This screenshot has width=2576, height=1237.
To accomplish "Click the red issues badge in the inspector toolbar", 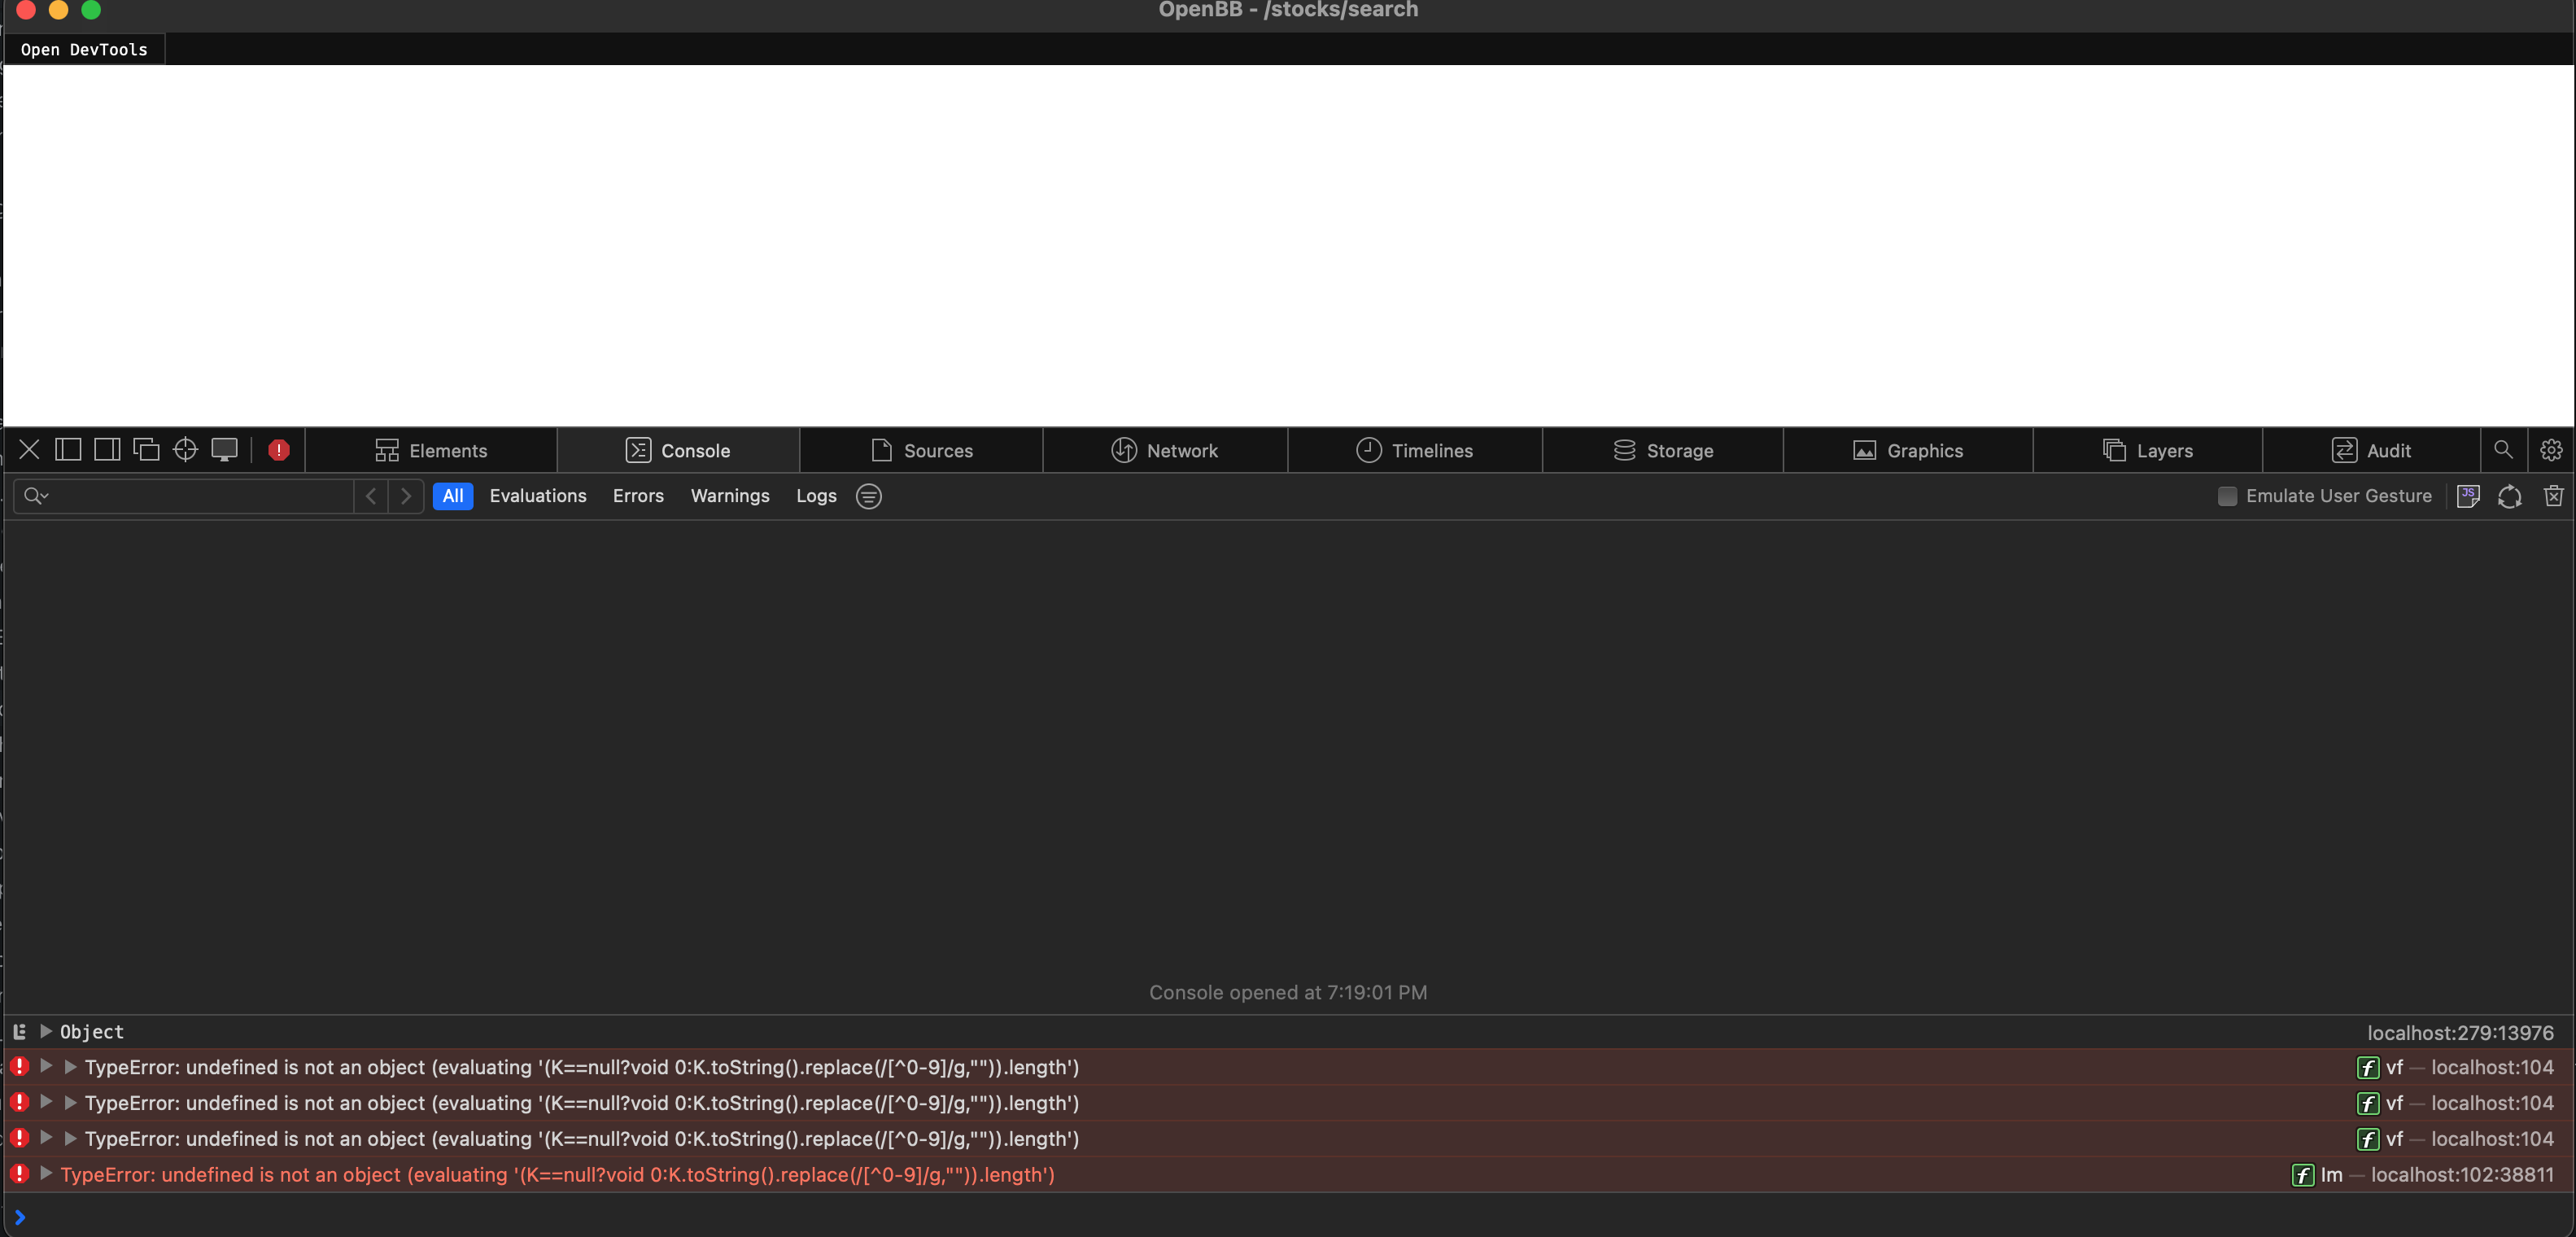I will coord(278,450).
